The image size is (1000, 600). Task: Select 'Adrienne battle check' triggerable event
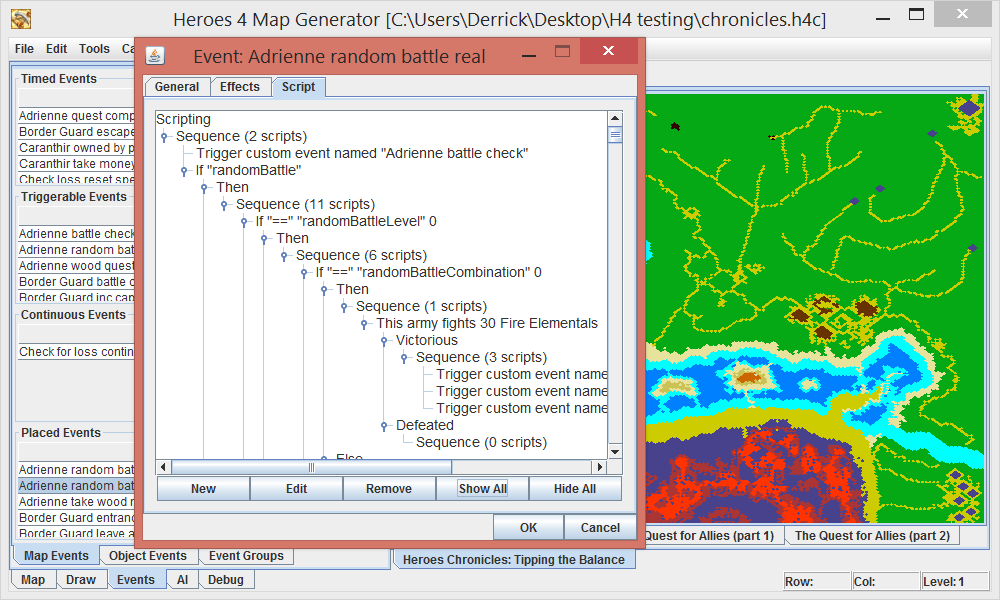(77, 234)
